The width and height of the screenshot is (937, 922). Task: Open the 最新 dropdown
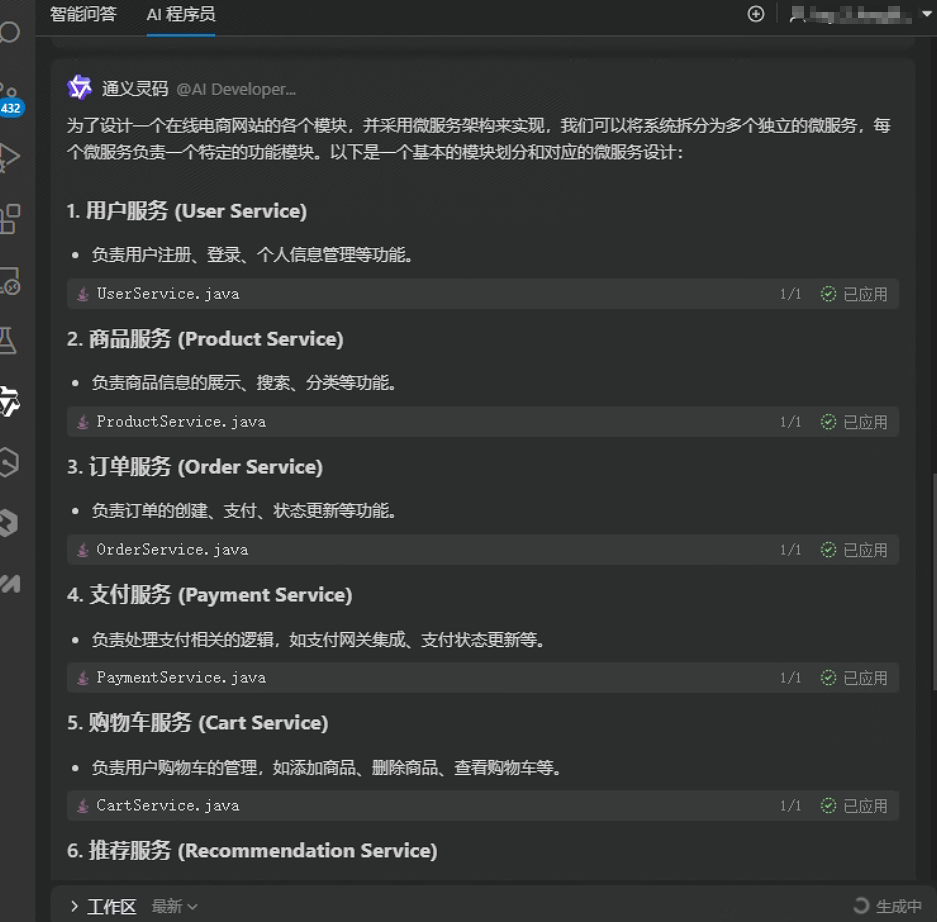point(174,906)
